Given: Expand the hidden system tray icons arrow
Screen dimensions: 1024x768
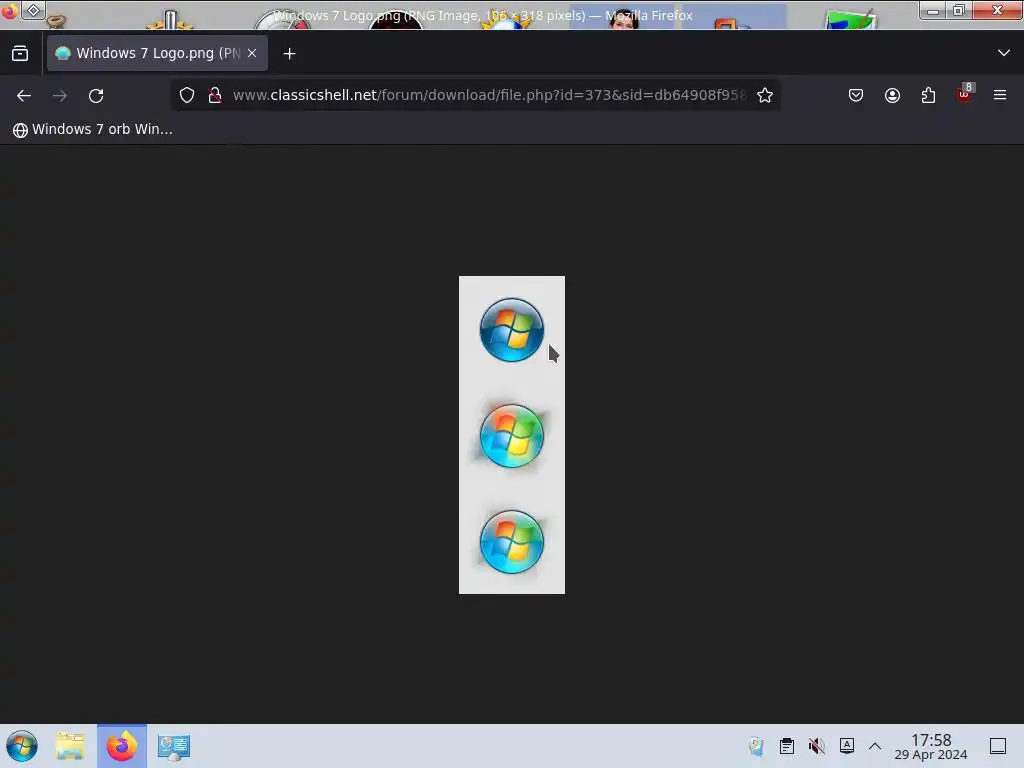Looking at the screenshot, I should pos(875,746).
